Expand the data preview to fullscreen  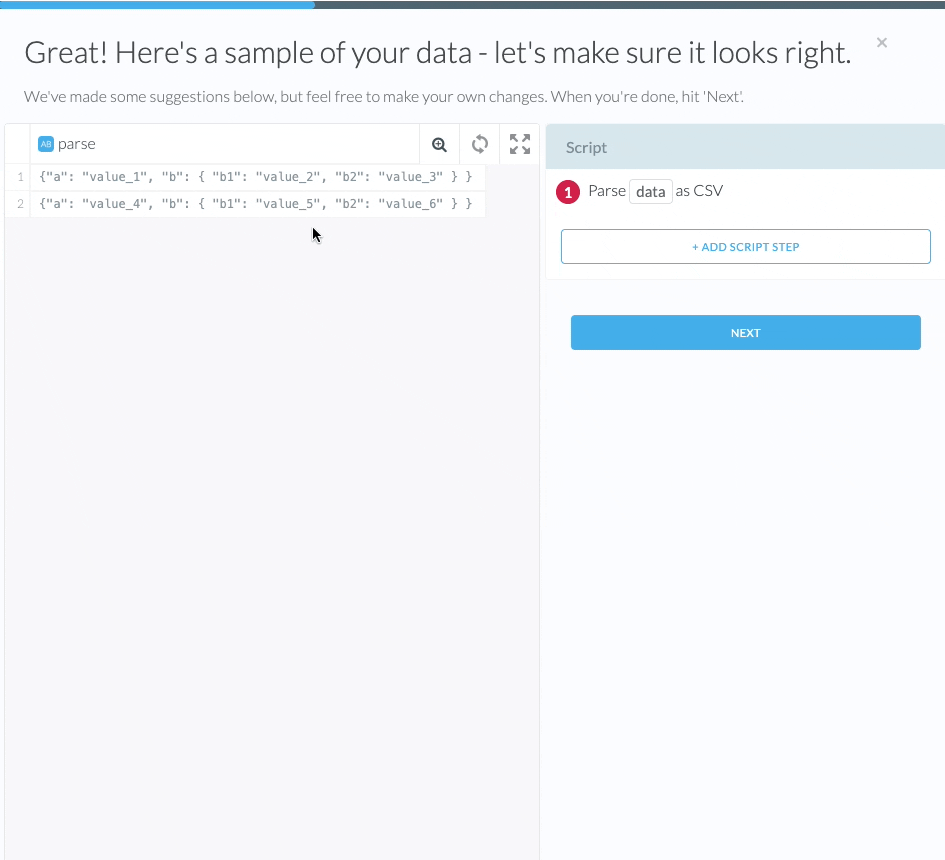519,144
